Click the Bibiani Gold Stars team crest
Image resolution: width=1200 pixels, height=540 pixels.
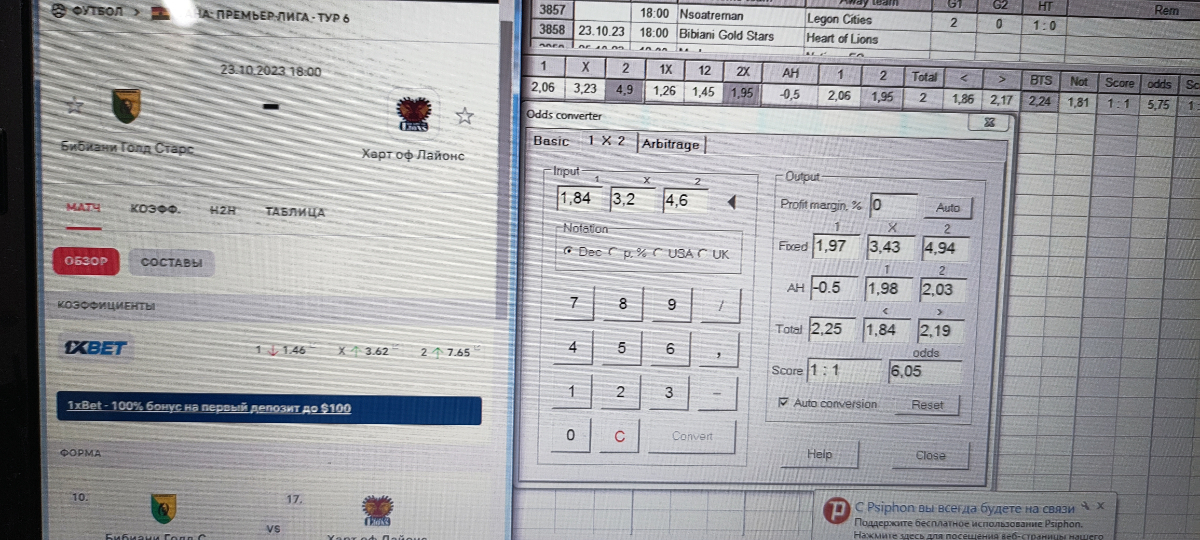coord(125,105)
